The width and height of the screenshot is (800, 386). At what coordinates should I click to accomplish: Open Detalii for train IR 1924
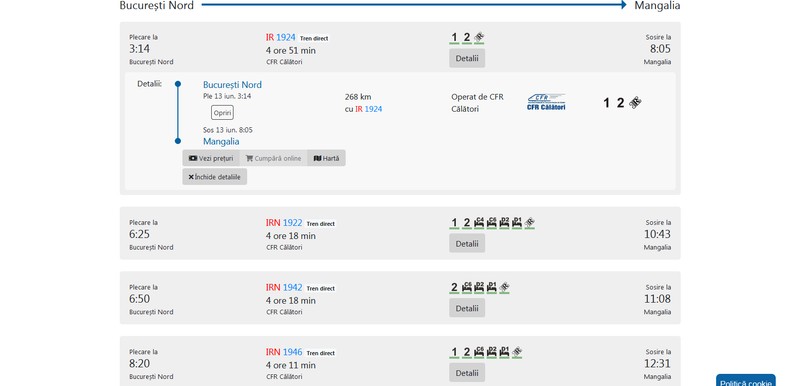tap(467, 58)
